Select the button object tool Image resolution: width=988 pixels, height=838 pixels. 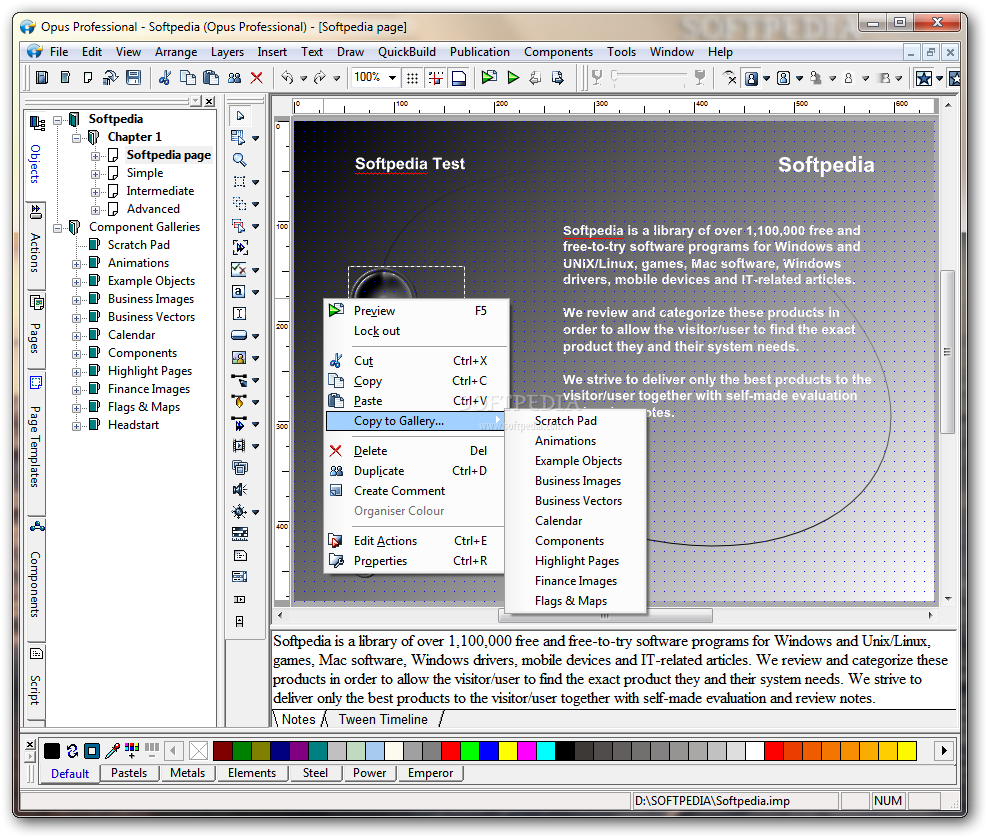(x=239, y=335)
